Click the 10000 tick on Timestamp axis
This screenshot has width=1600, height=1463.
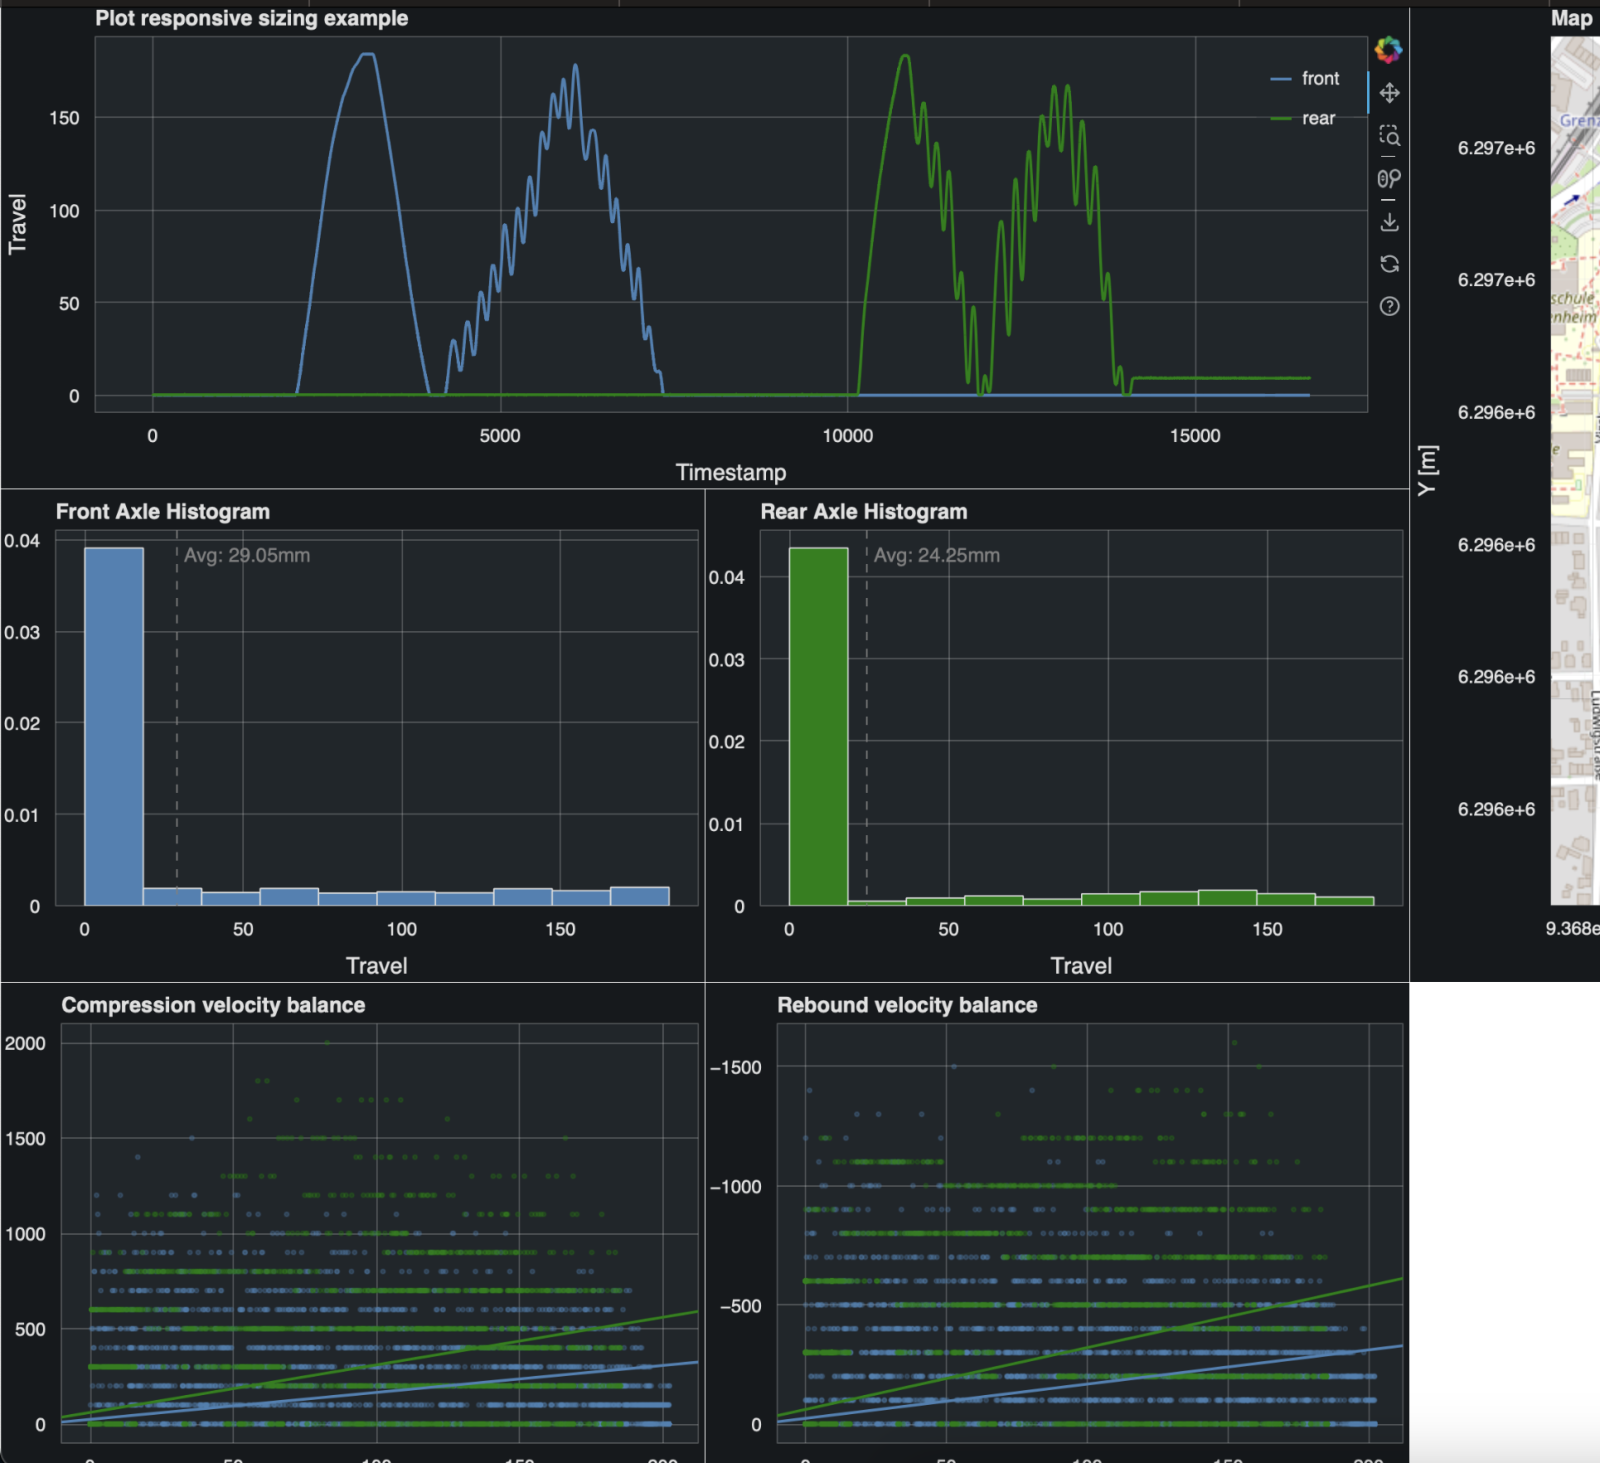848,436
